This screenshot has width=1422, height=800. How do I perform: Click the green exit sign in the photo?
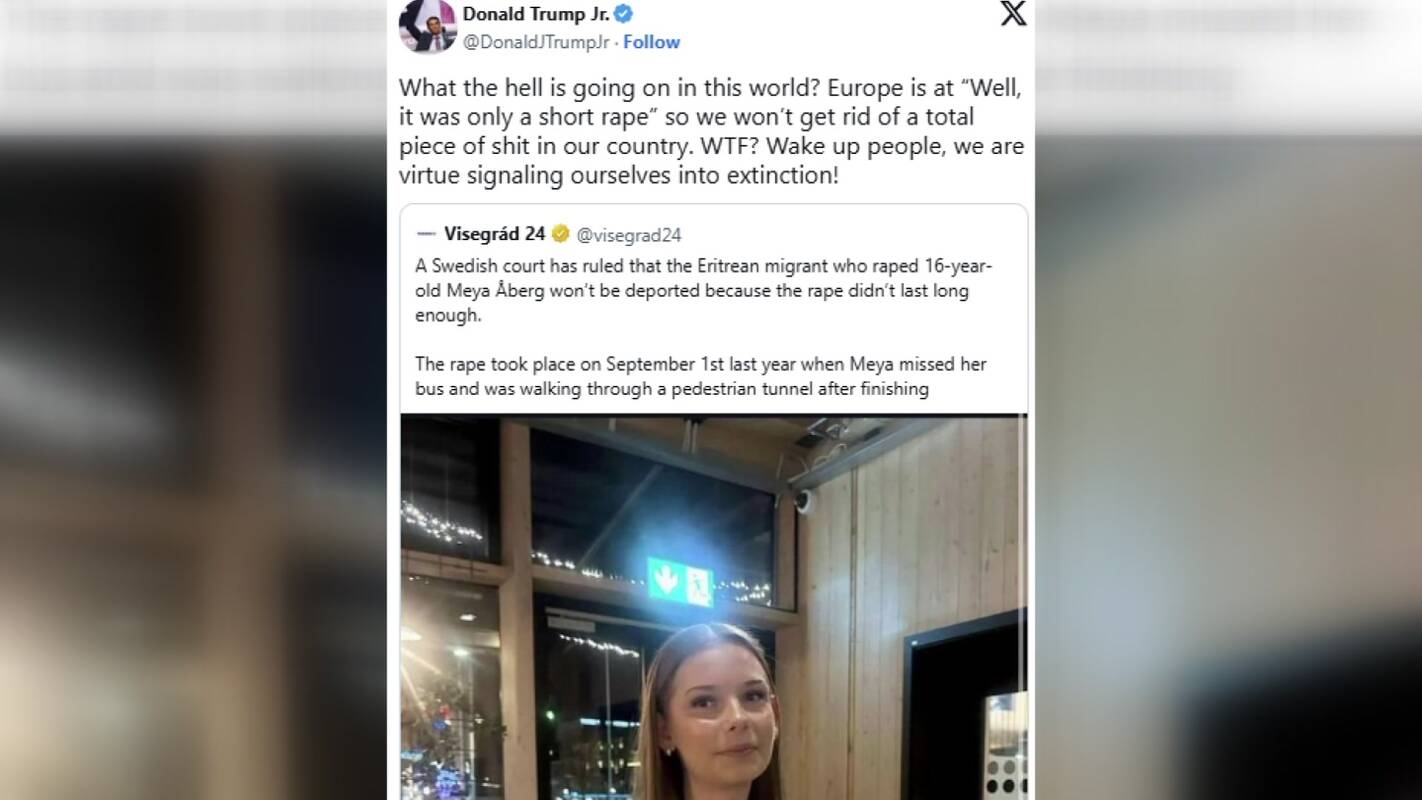(x=680, y=583)
